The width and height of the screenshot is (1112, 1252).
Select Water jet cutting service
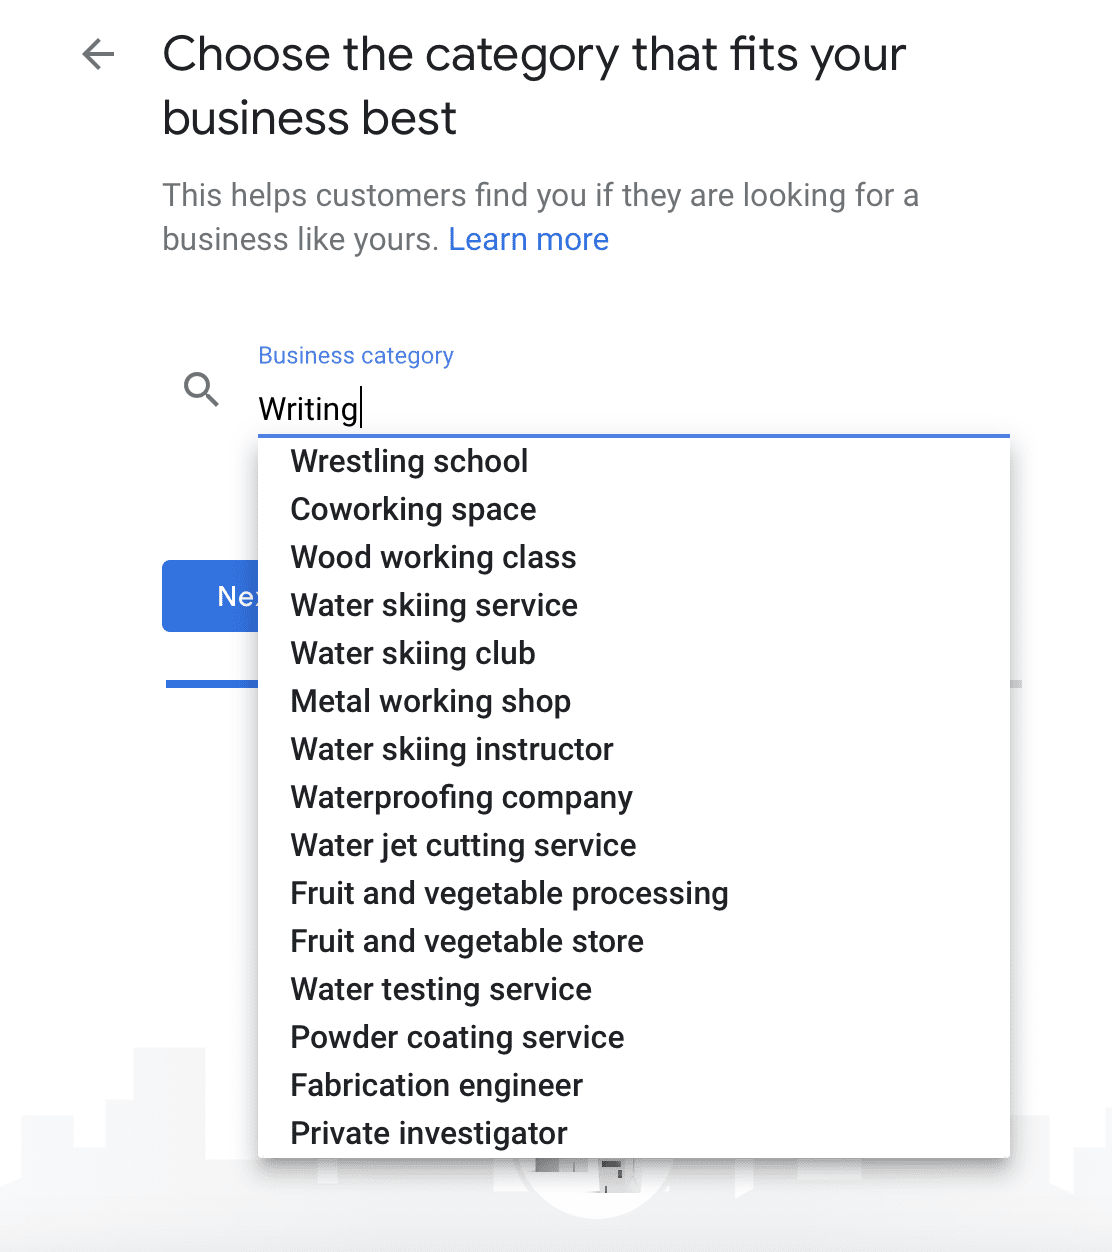pyautogui.click(x=463, y=845)
